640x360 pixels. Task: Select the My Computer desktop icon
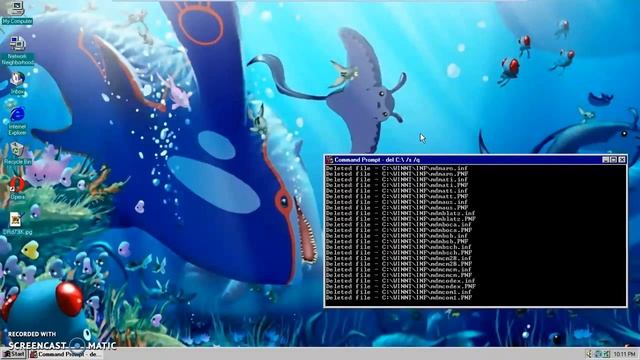coord(17,12)
